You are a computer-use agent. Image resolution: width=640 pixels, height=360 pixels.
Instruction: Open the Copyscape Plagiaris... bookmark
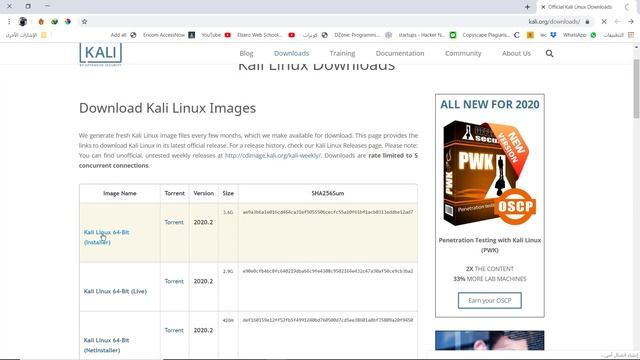pyautogui.click(x=491, y=35)
